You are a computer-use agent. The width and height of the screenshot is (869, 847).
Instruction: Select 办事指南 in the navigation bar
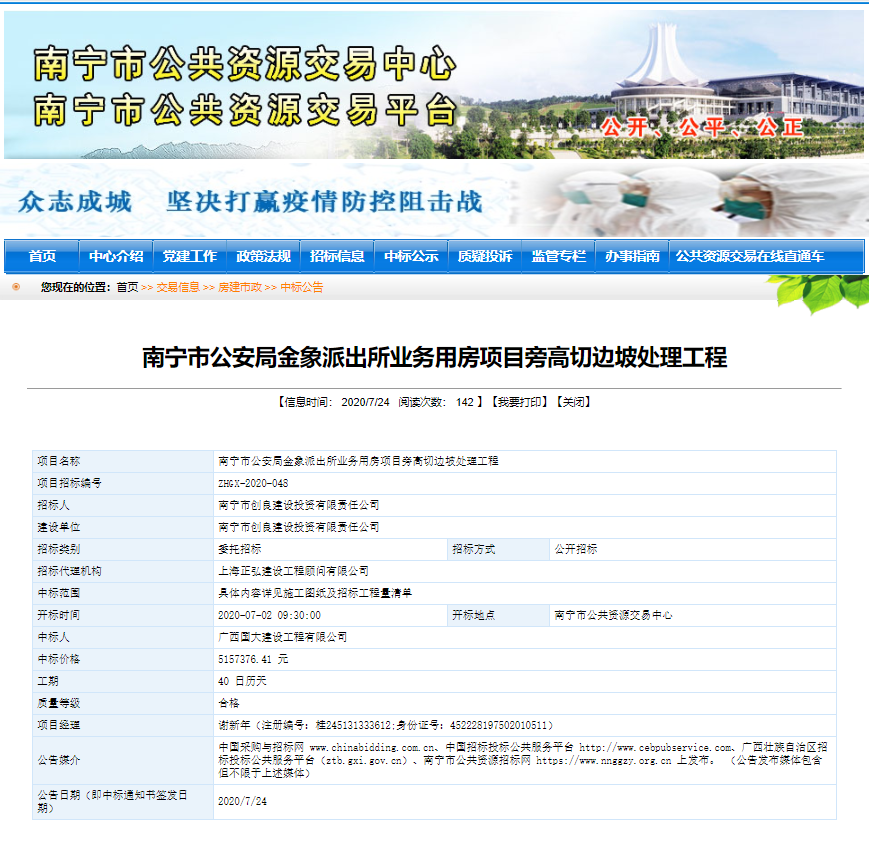coord(632,256)
